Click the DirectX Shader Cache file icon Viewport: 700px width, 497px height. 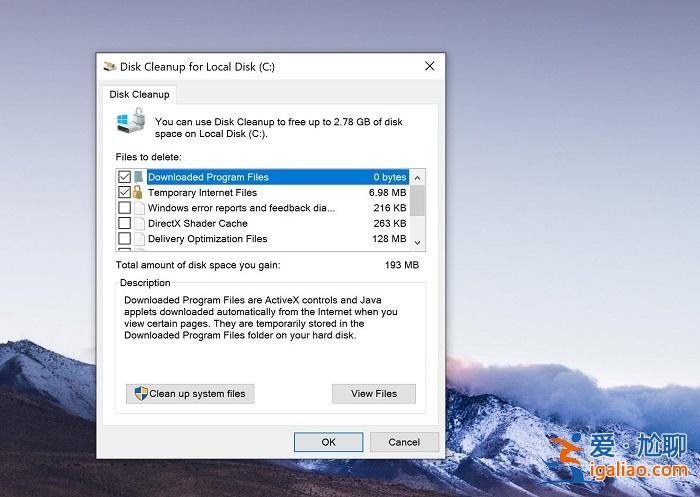(139, 223)
